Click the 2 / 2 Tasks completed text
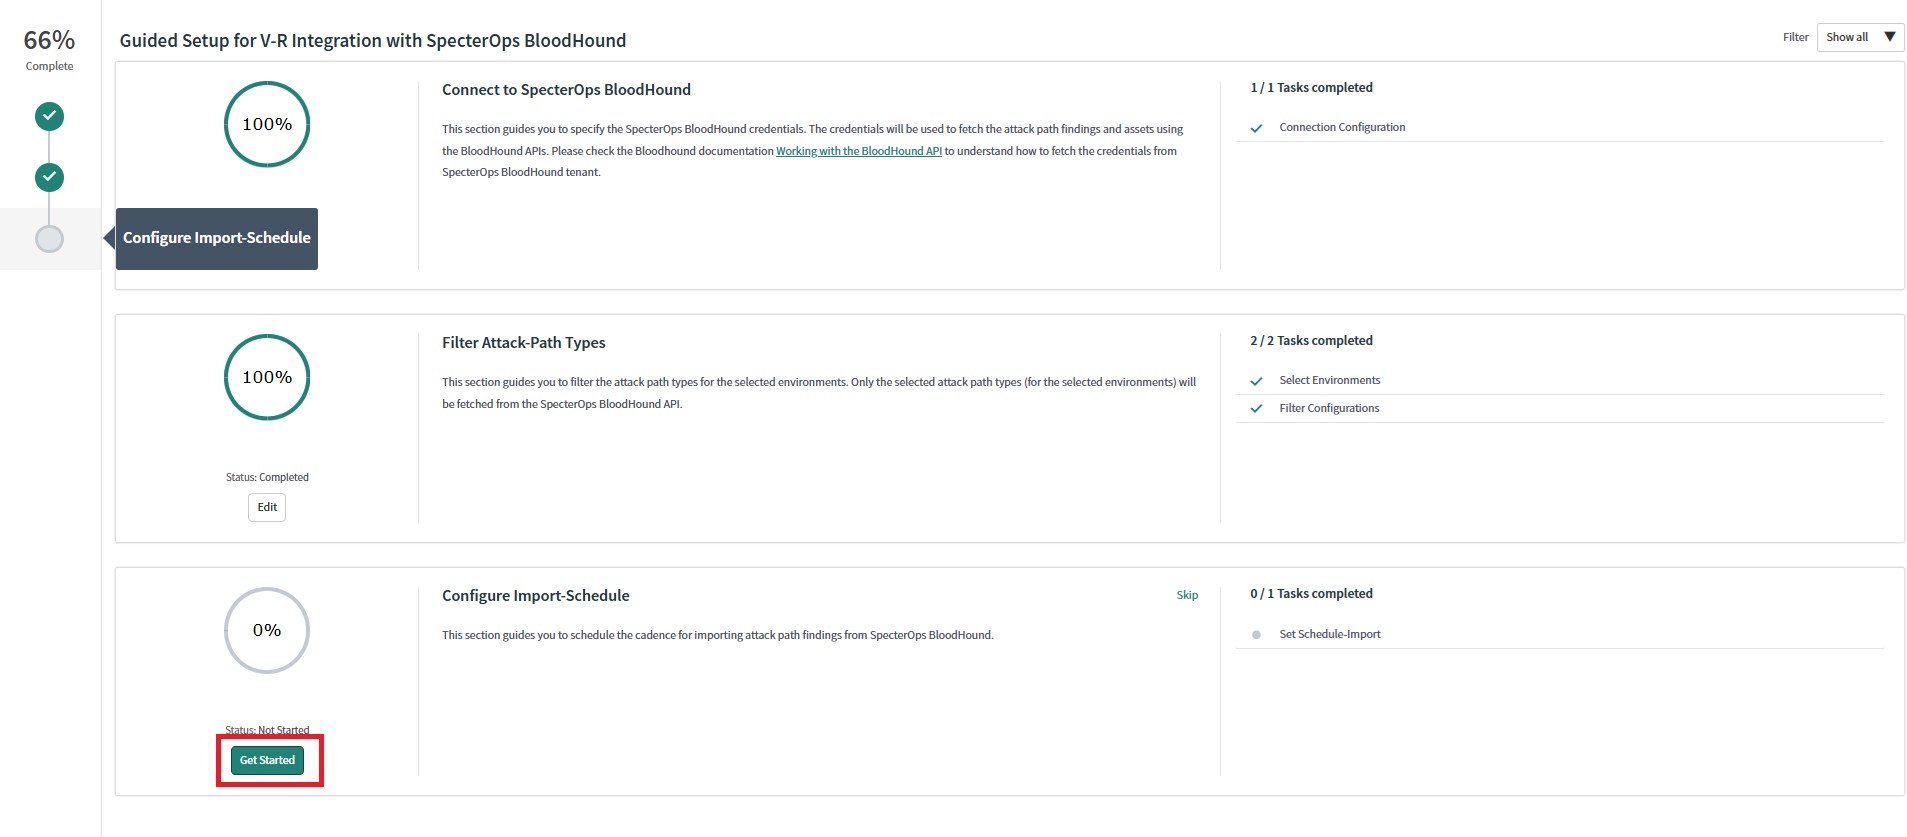Image resolution: width=1907 pixels, height=837 pixels. (1311, 341)
